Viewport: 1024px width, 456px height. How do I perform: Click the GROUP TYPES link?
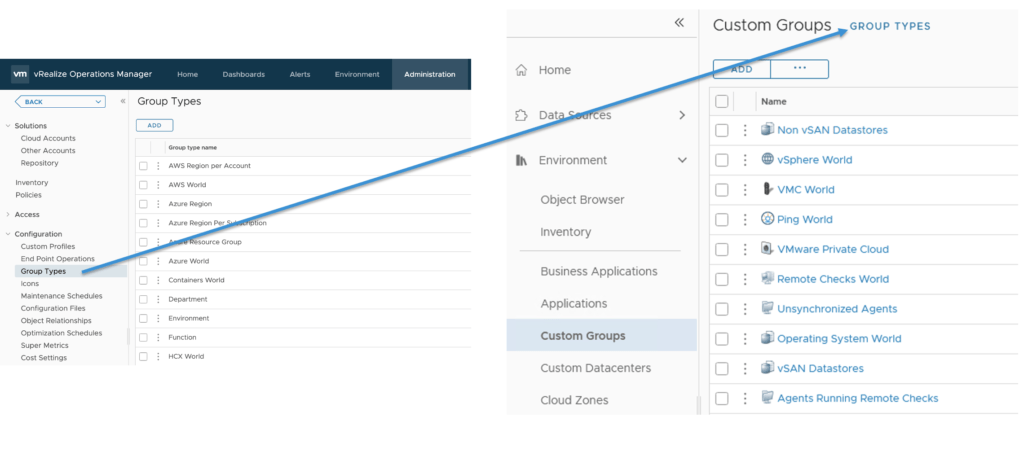click(890, 26)
